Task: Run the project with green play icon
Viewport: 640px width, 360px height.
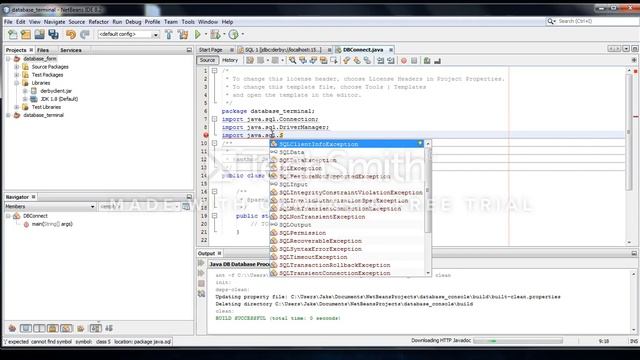Action: [x=198, y=35]
